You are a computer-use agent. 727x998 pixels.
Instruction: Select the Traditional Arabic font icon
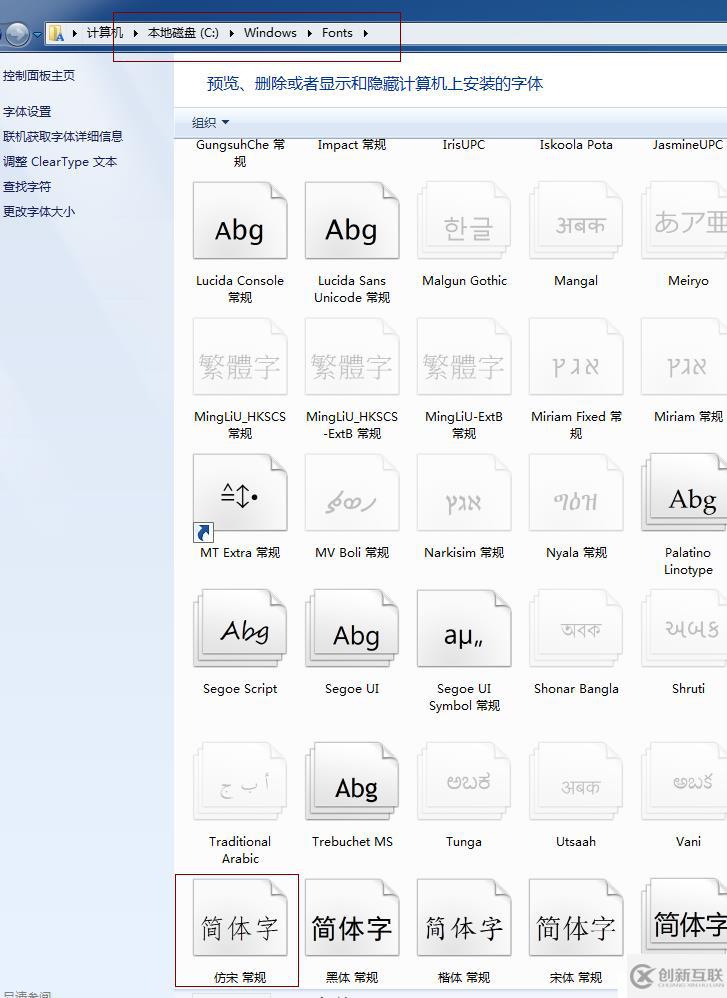click(240, 782)
